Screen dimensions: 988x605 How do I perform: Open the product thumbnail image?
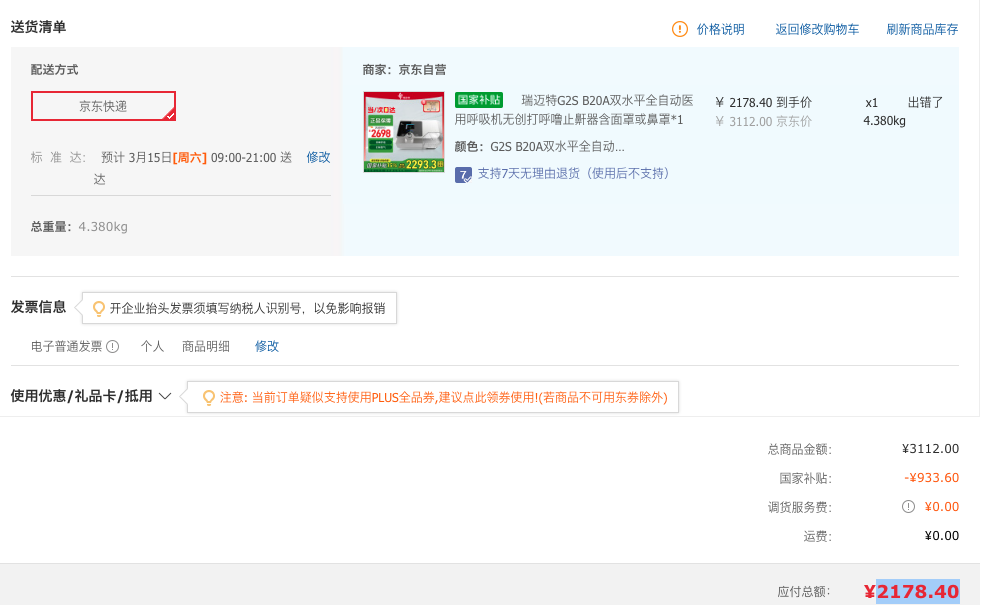tap(404, 132)
